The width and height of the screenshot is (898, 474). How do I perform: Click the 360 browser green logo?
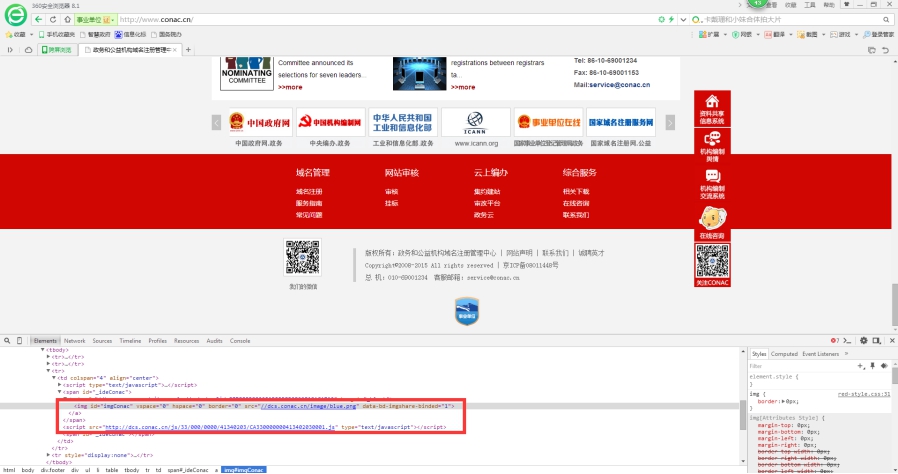(x=15, y=15)
